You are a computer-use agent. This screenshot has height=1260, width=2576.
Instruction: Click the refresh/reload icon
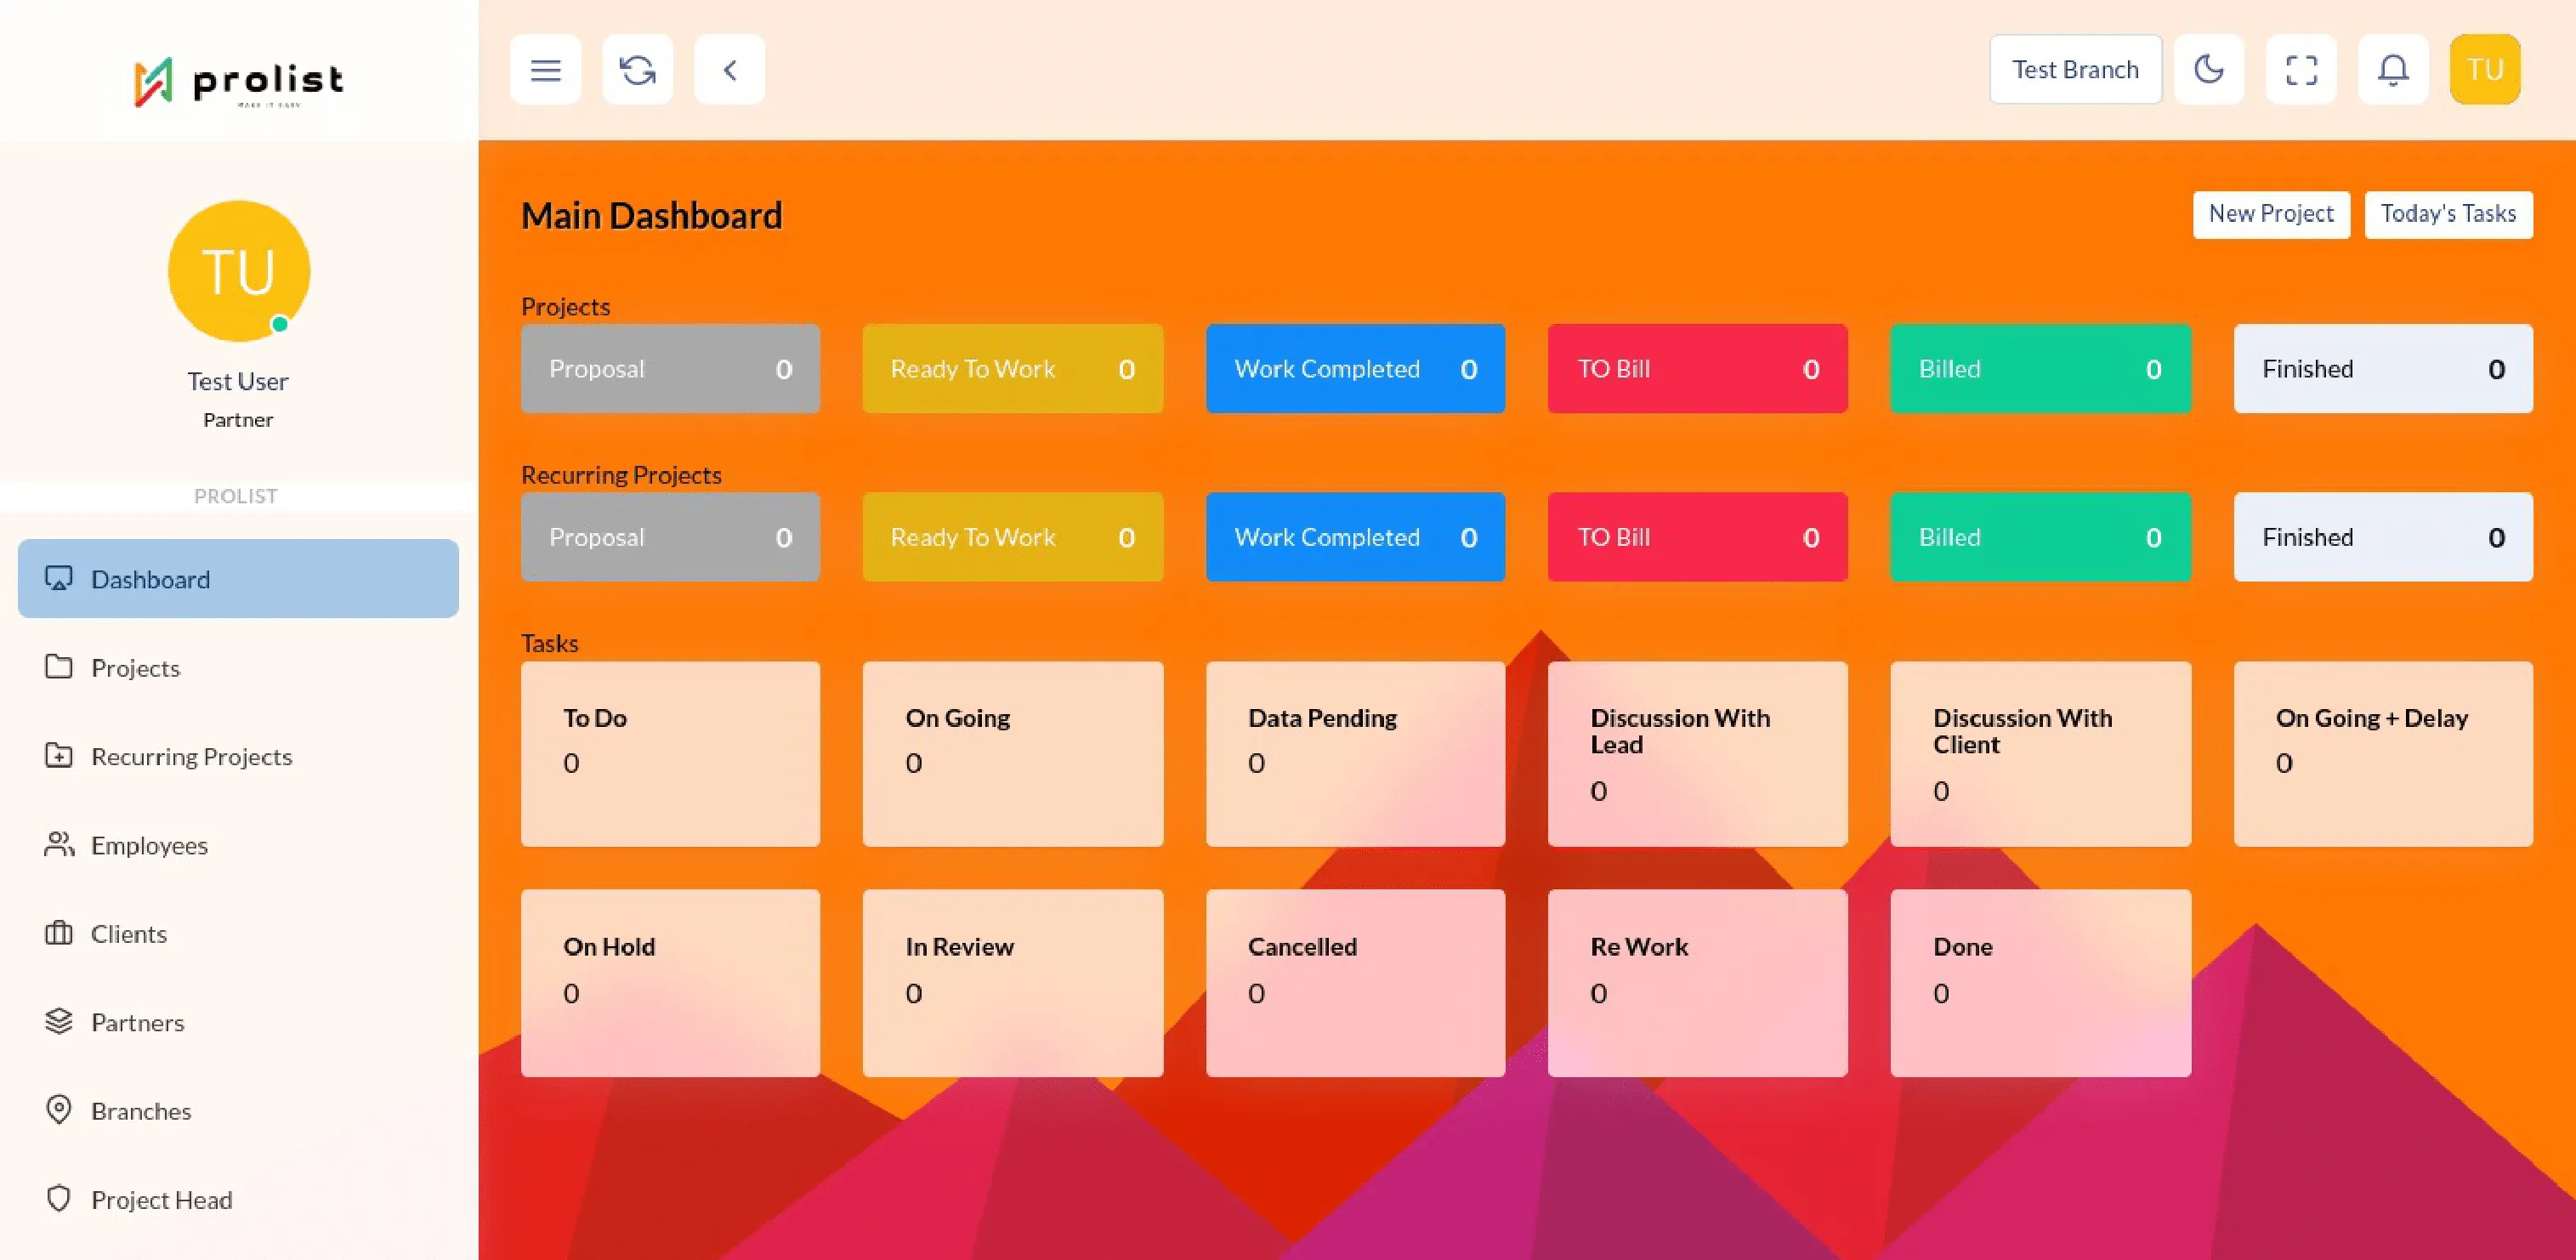(x=638, y=69)
